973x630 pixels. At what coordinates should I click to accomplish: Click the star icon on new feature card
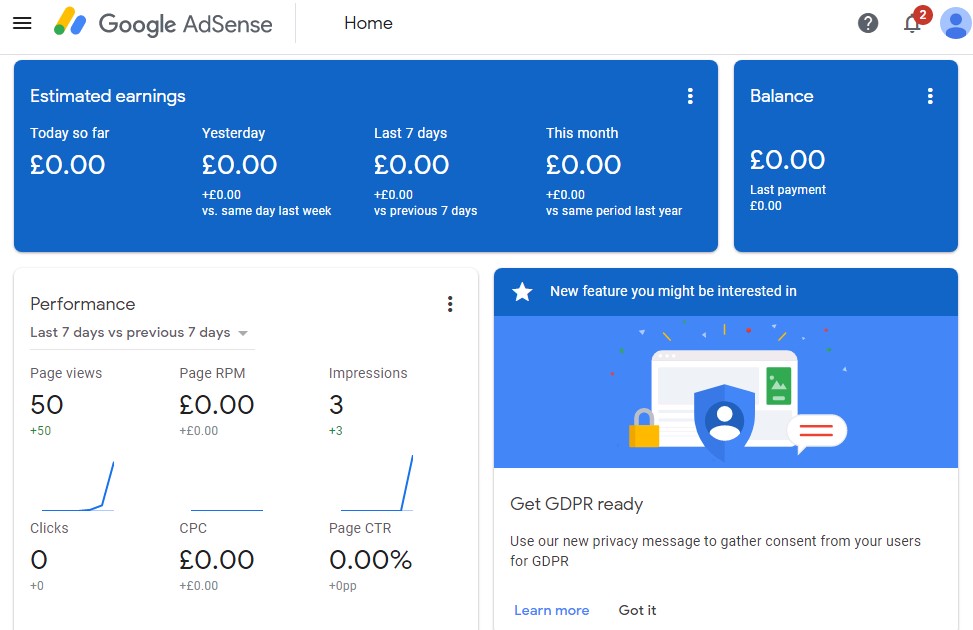coord(522,292)
